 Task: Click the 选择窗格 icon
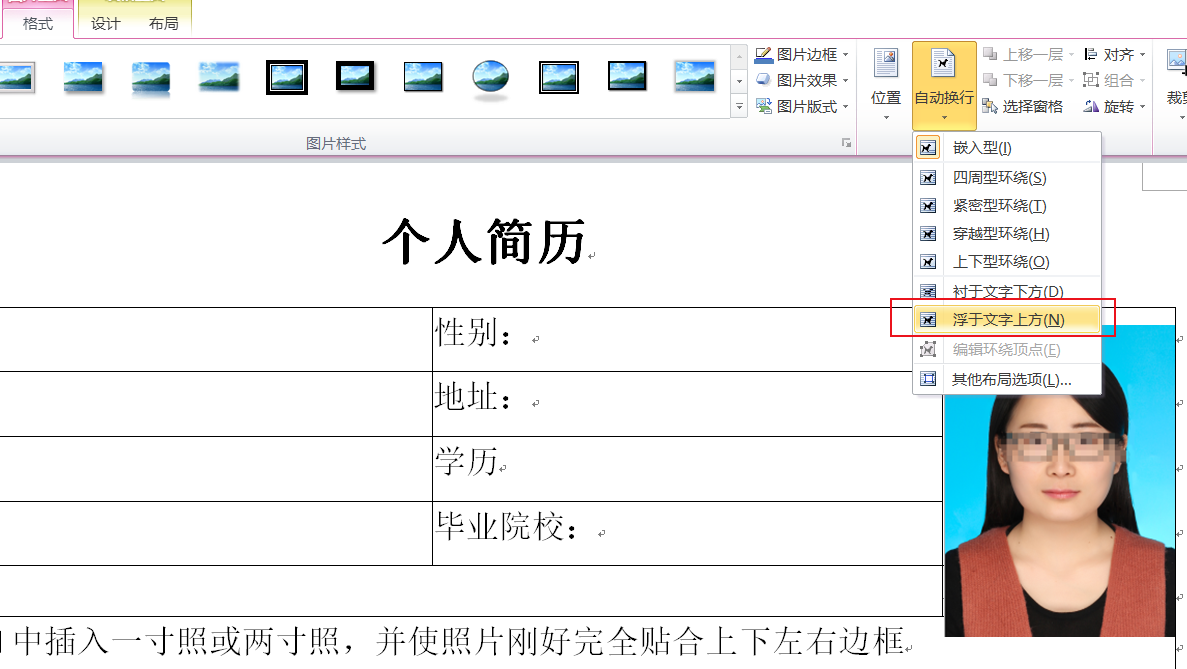pos(989,107)
